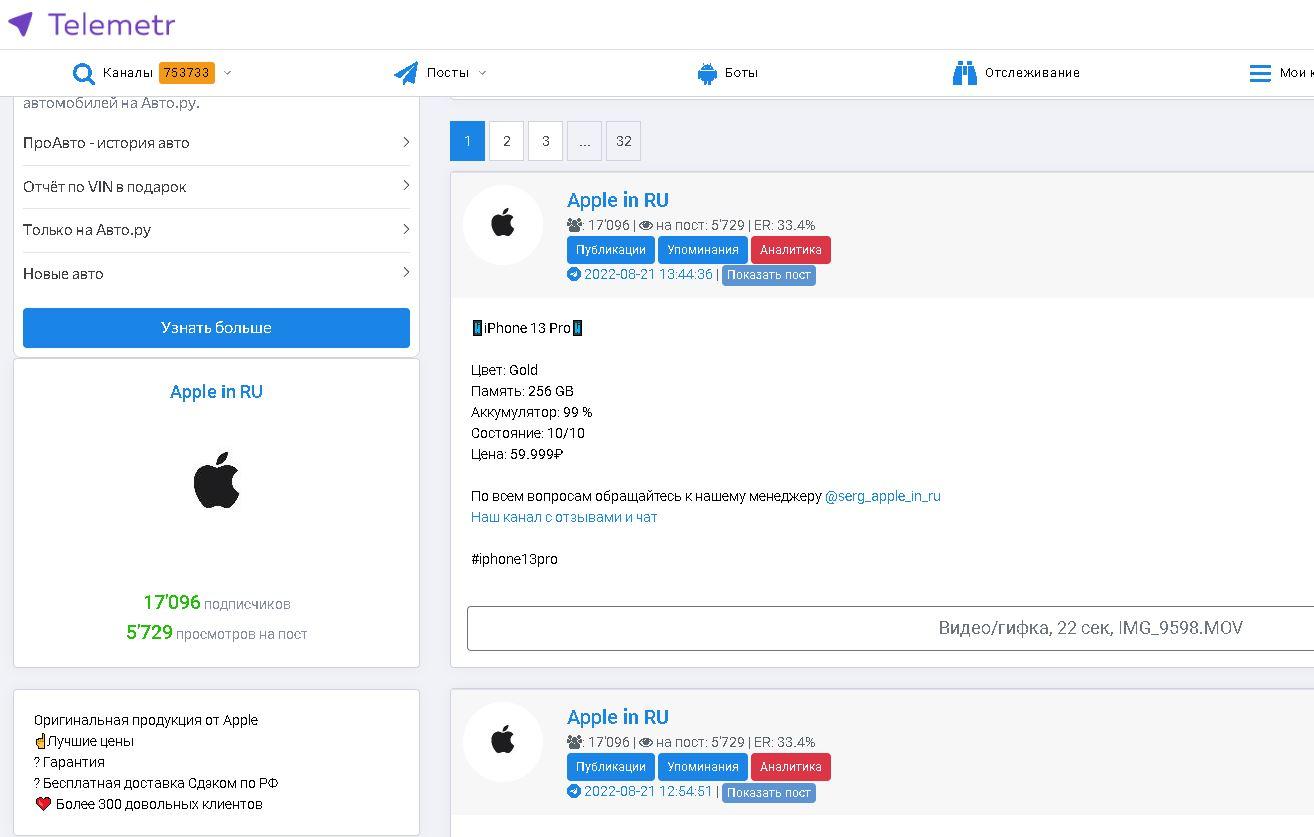The height and width of the screenshot is (837, 1314).
Task: Click Более 300 довольных клиентов text
Action: (x=159, y=804)
